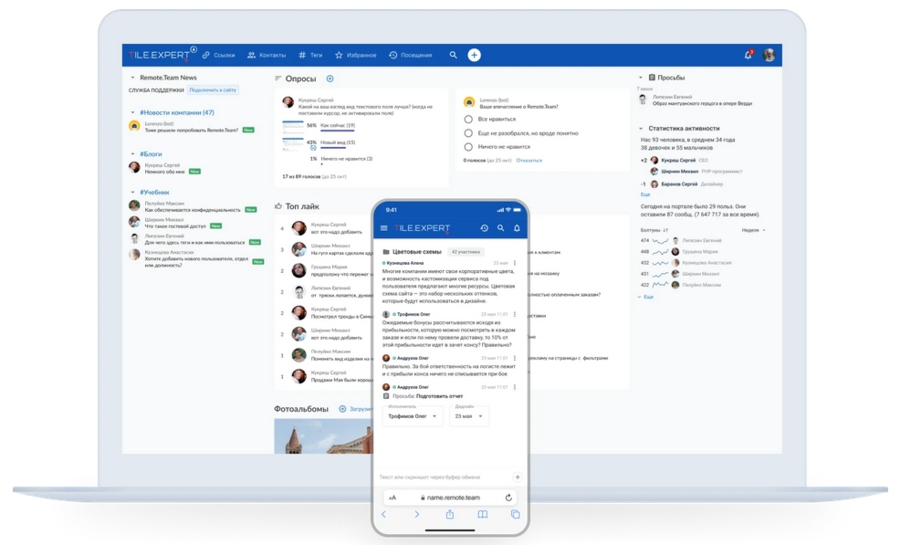Tap the history clock icon in mobile header
The height and width of the screenshot is (545, 900).
click(x=484, y=228)
